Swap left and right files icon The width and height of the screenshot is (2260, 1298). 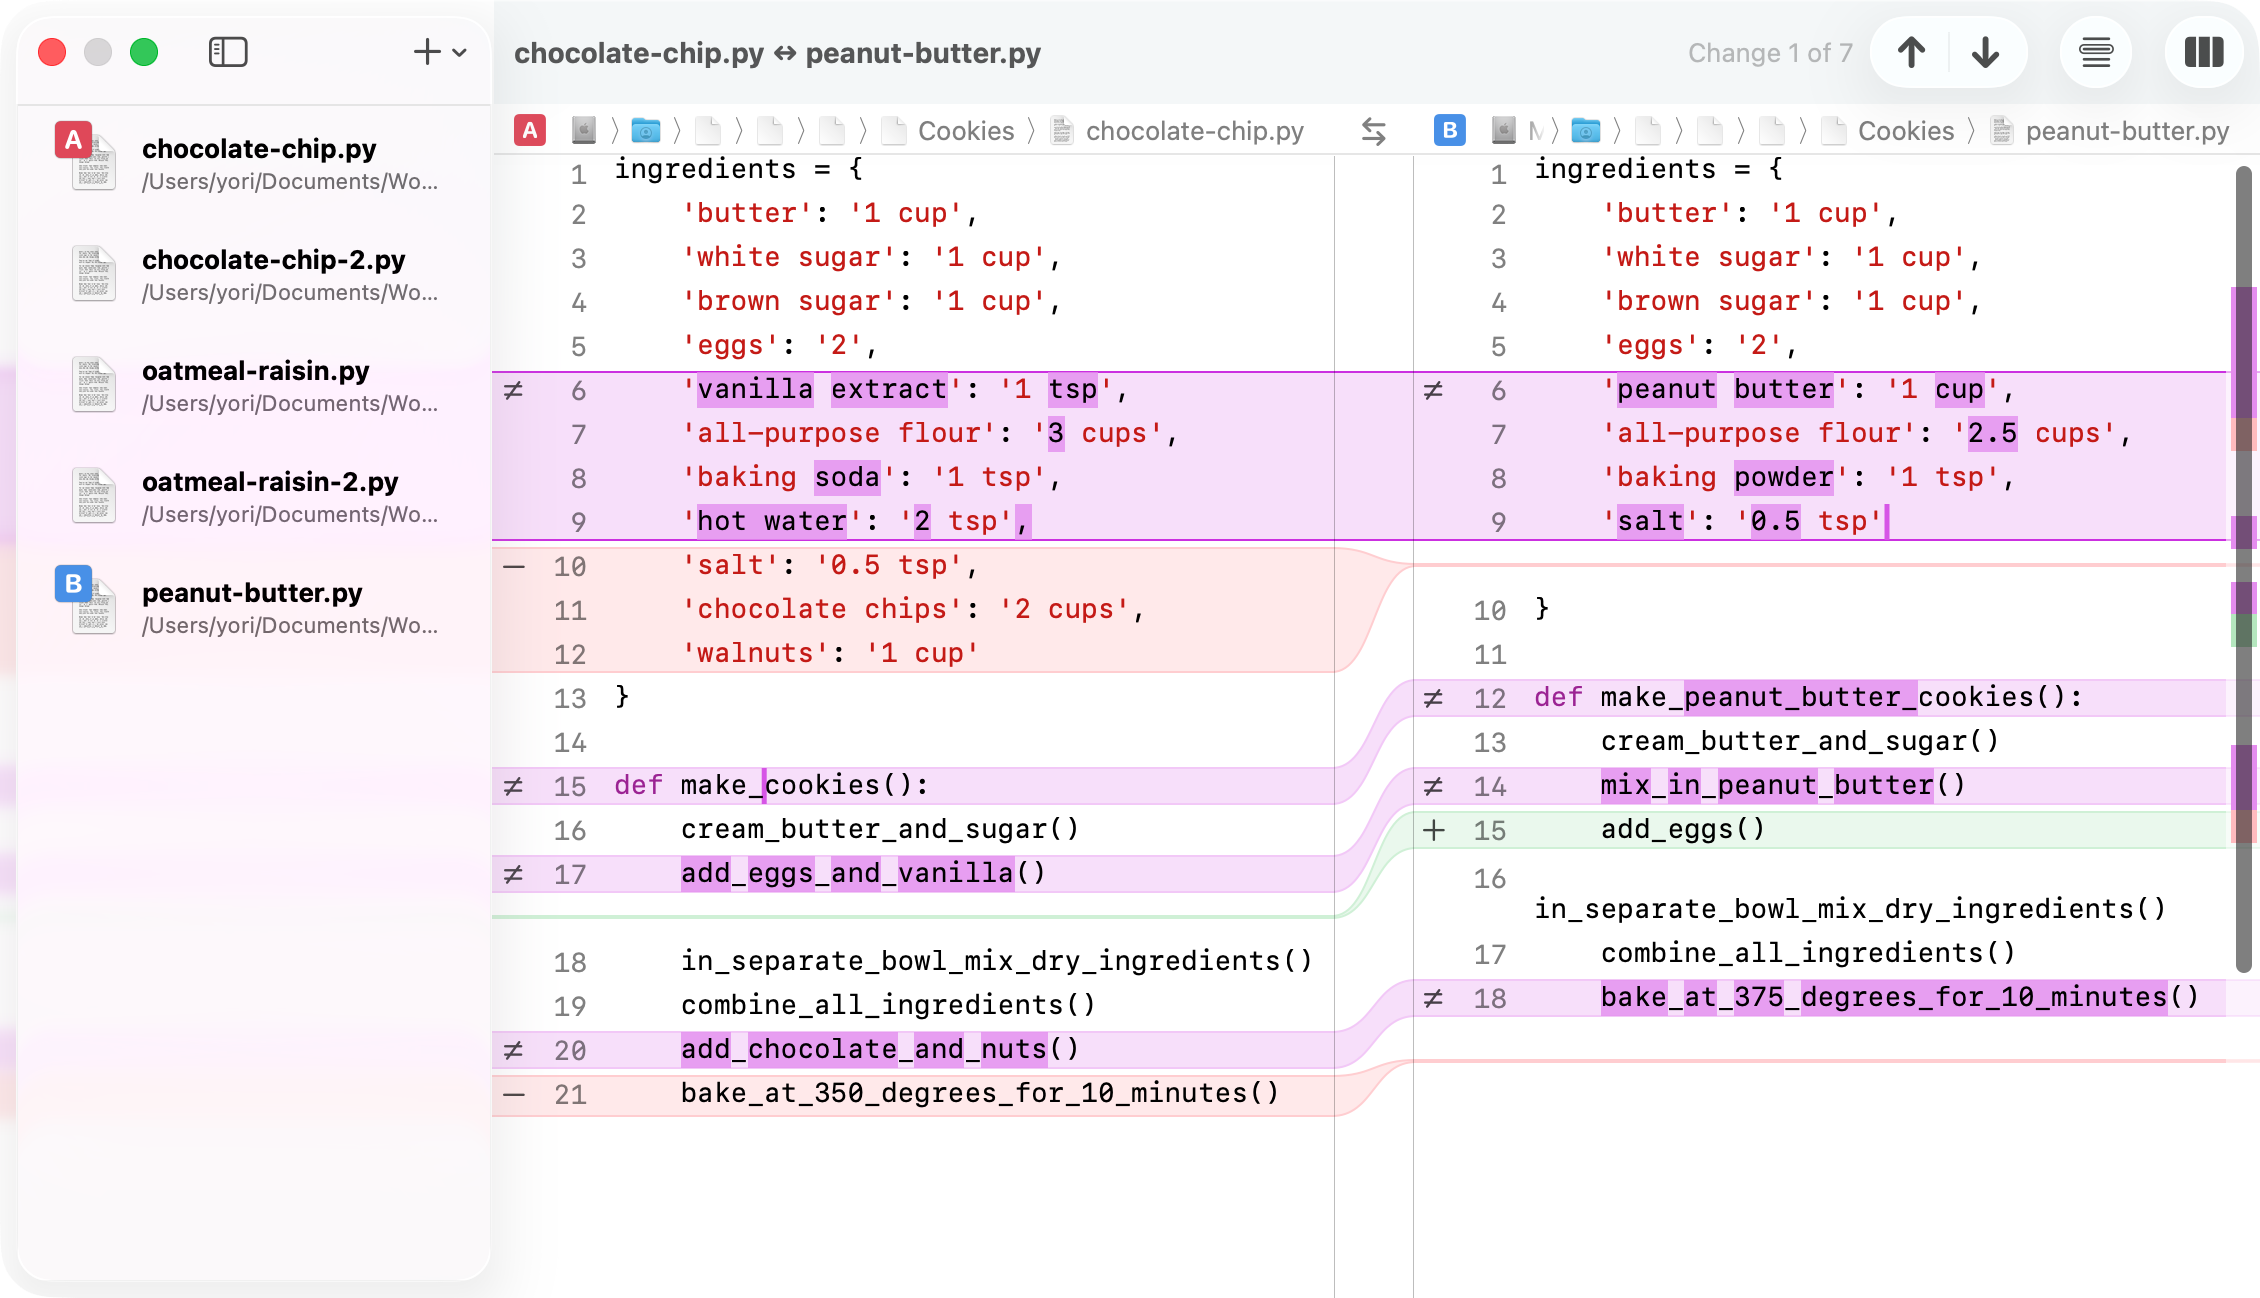(x=1373, y=131)
